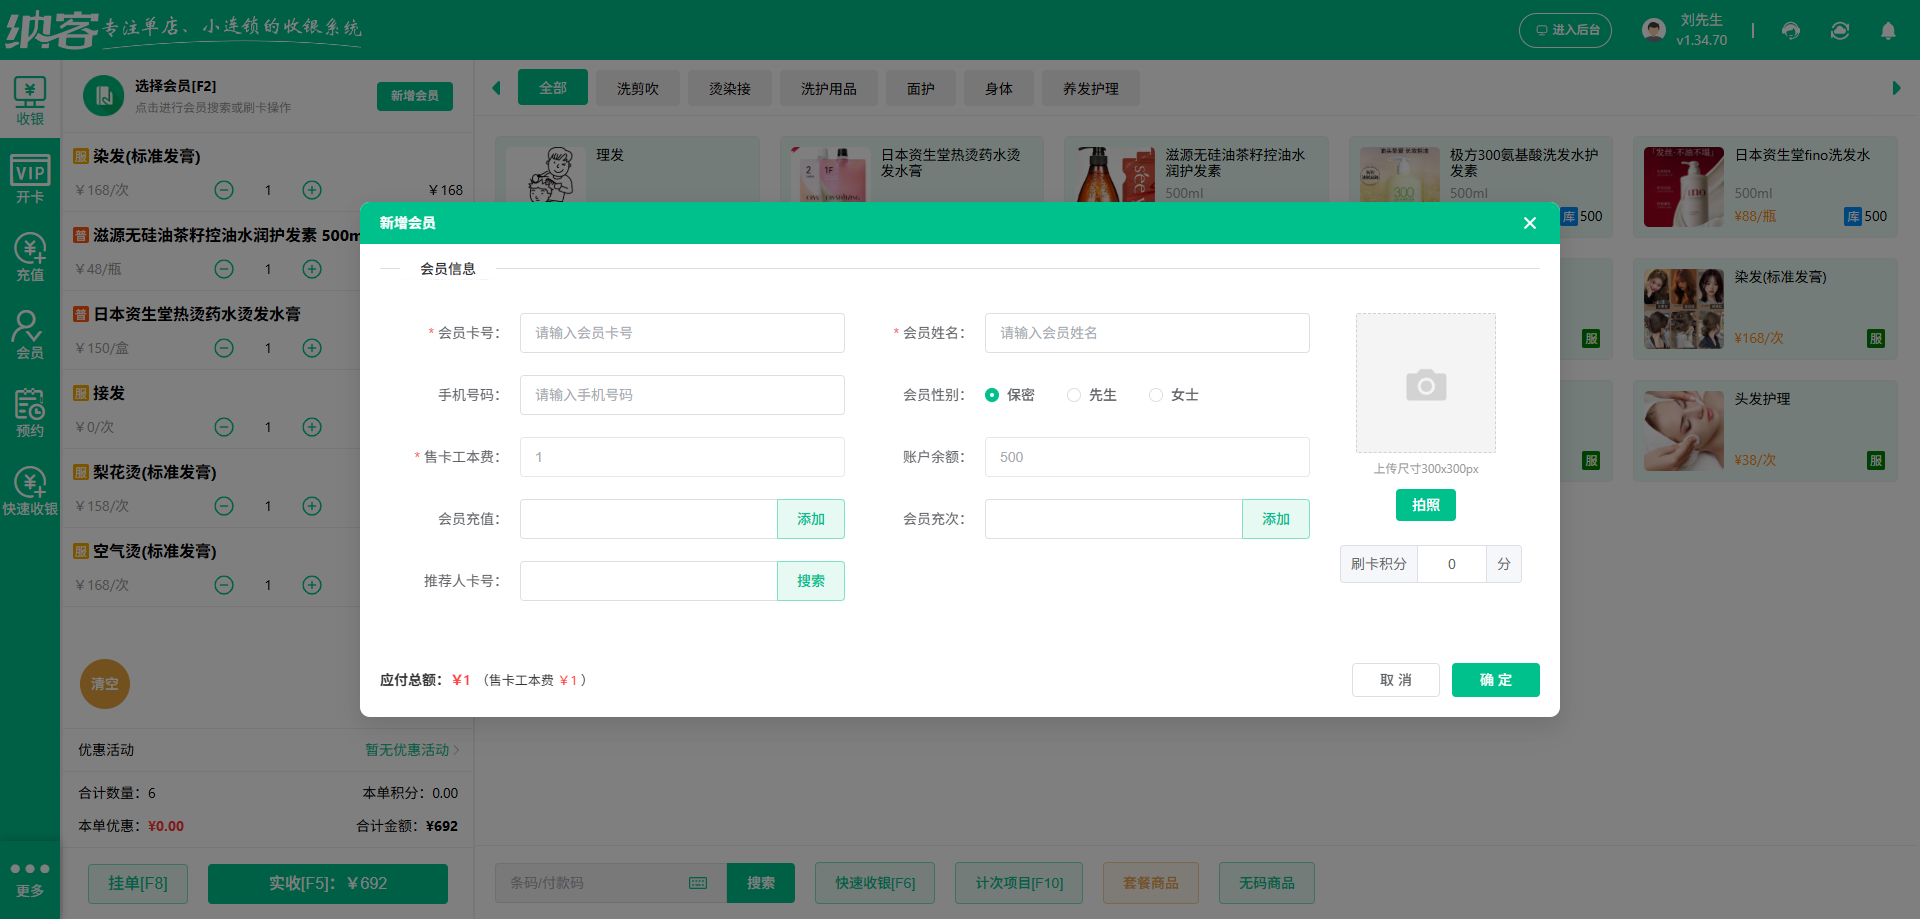Increase quantity of 日本资生堂热烫药水烫发水膏
This screenshot has height=919, width=1920.
[x=312, y=348]
